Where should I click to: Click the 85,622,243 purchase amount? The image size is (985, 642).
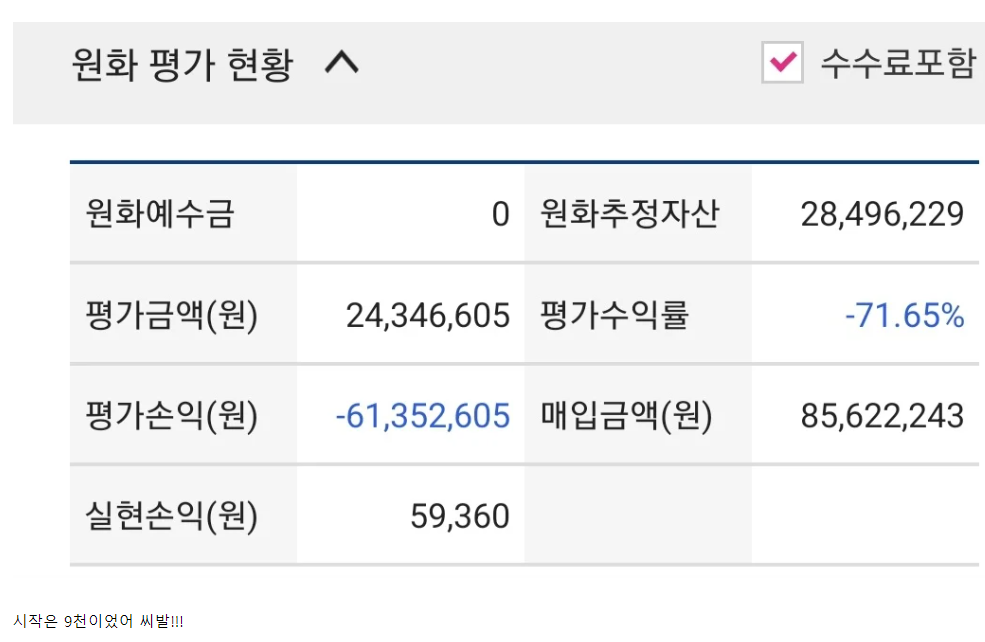[x=882, y=416]
